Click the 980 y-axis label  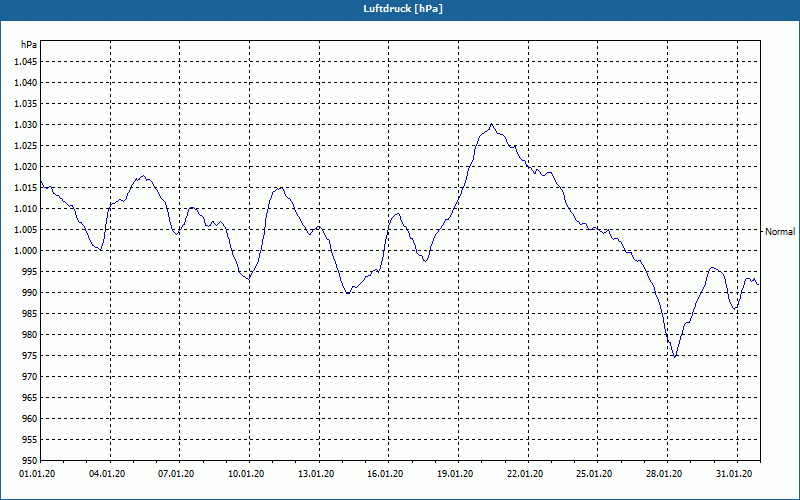[30, 335]
